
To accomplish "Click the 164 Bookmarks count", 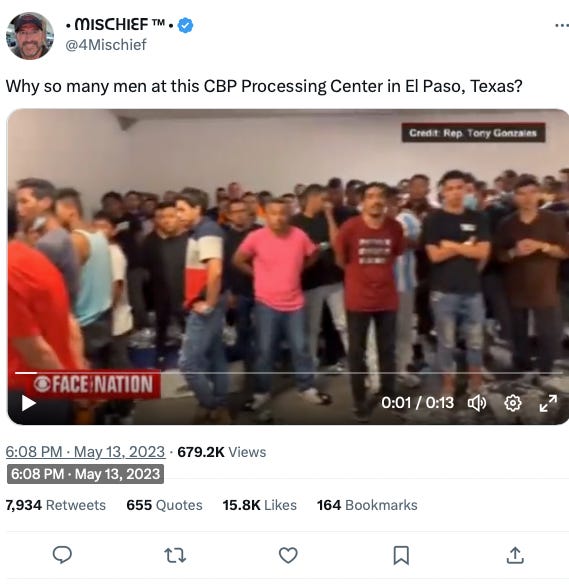I will click(x=367, y=505).
